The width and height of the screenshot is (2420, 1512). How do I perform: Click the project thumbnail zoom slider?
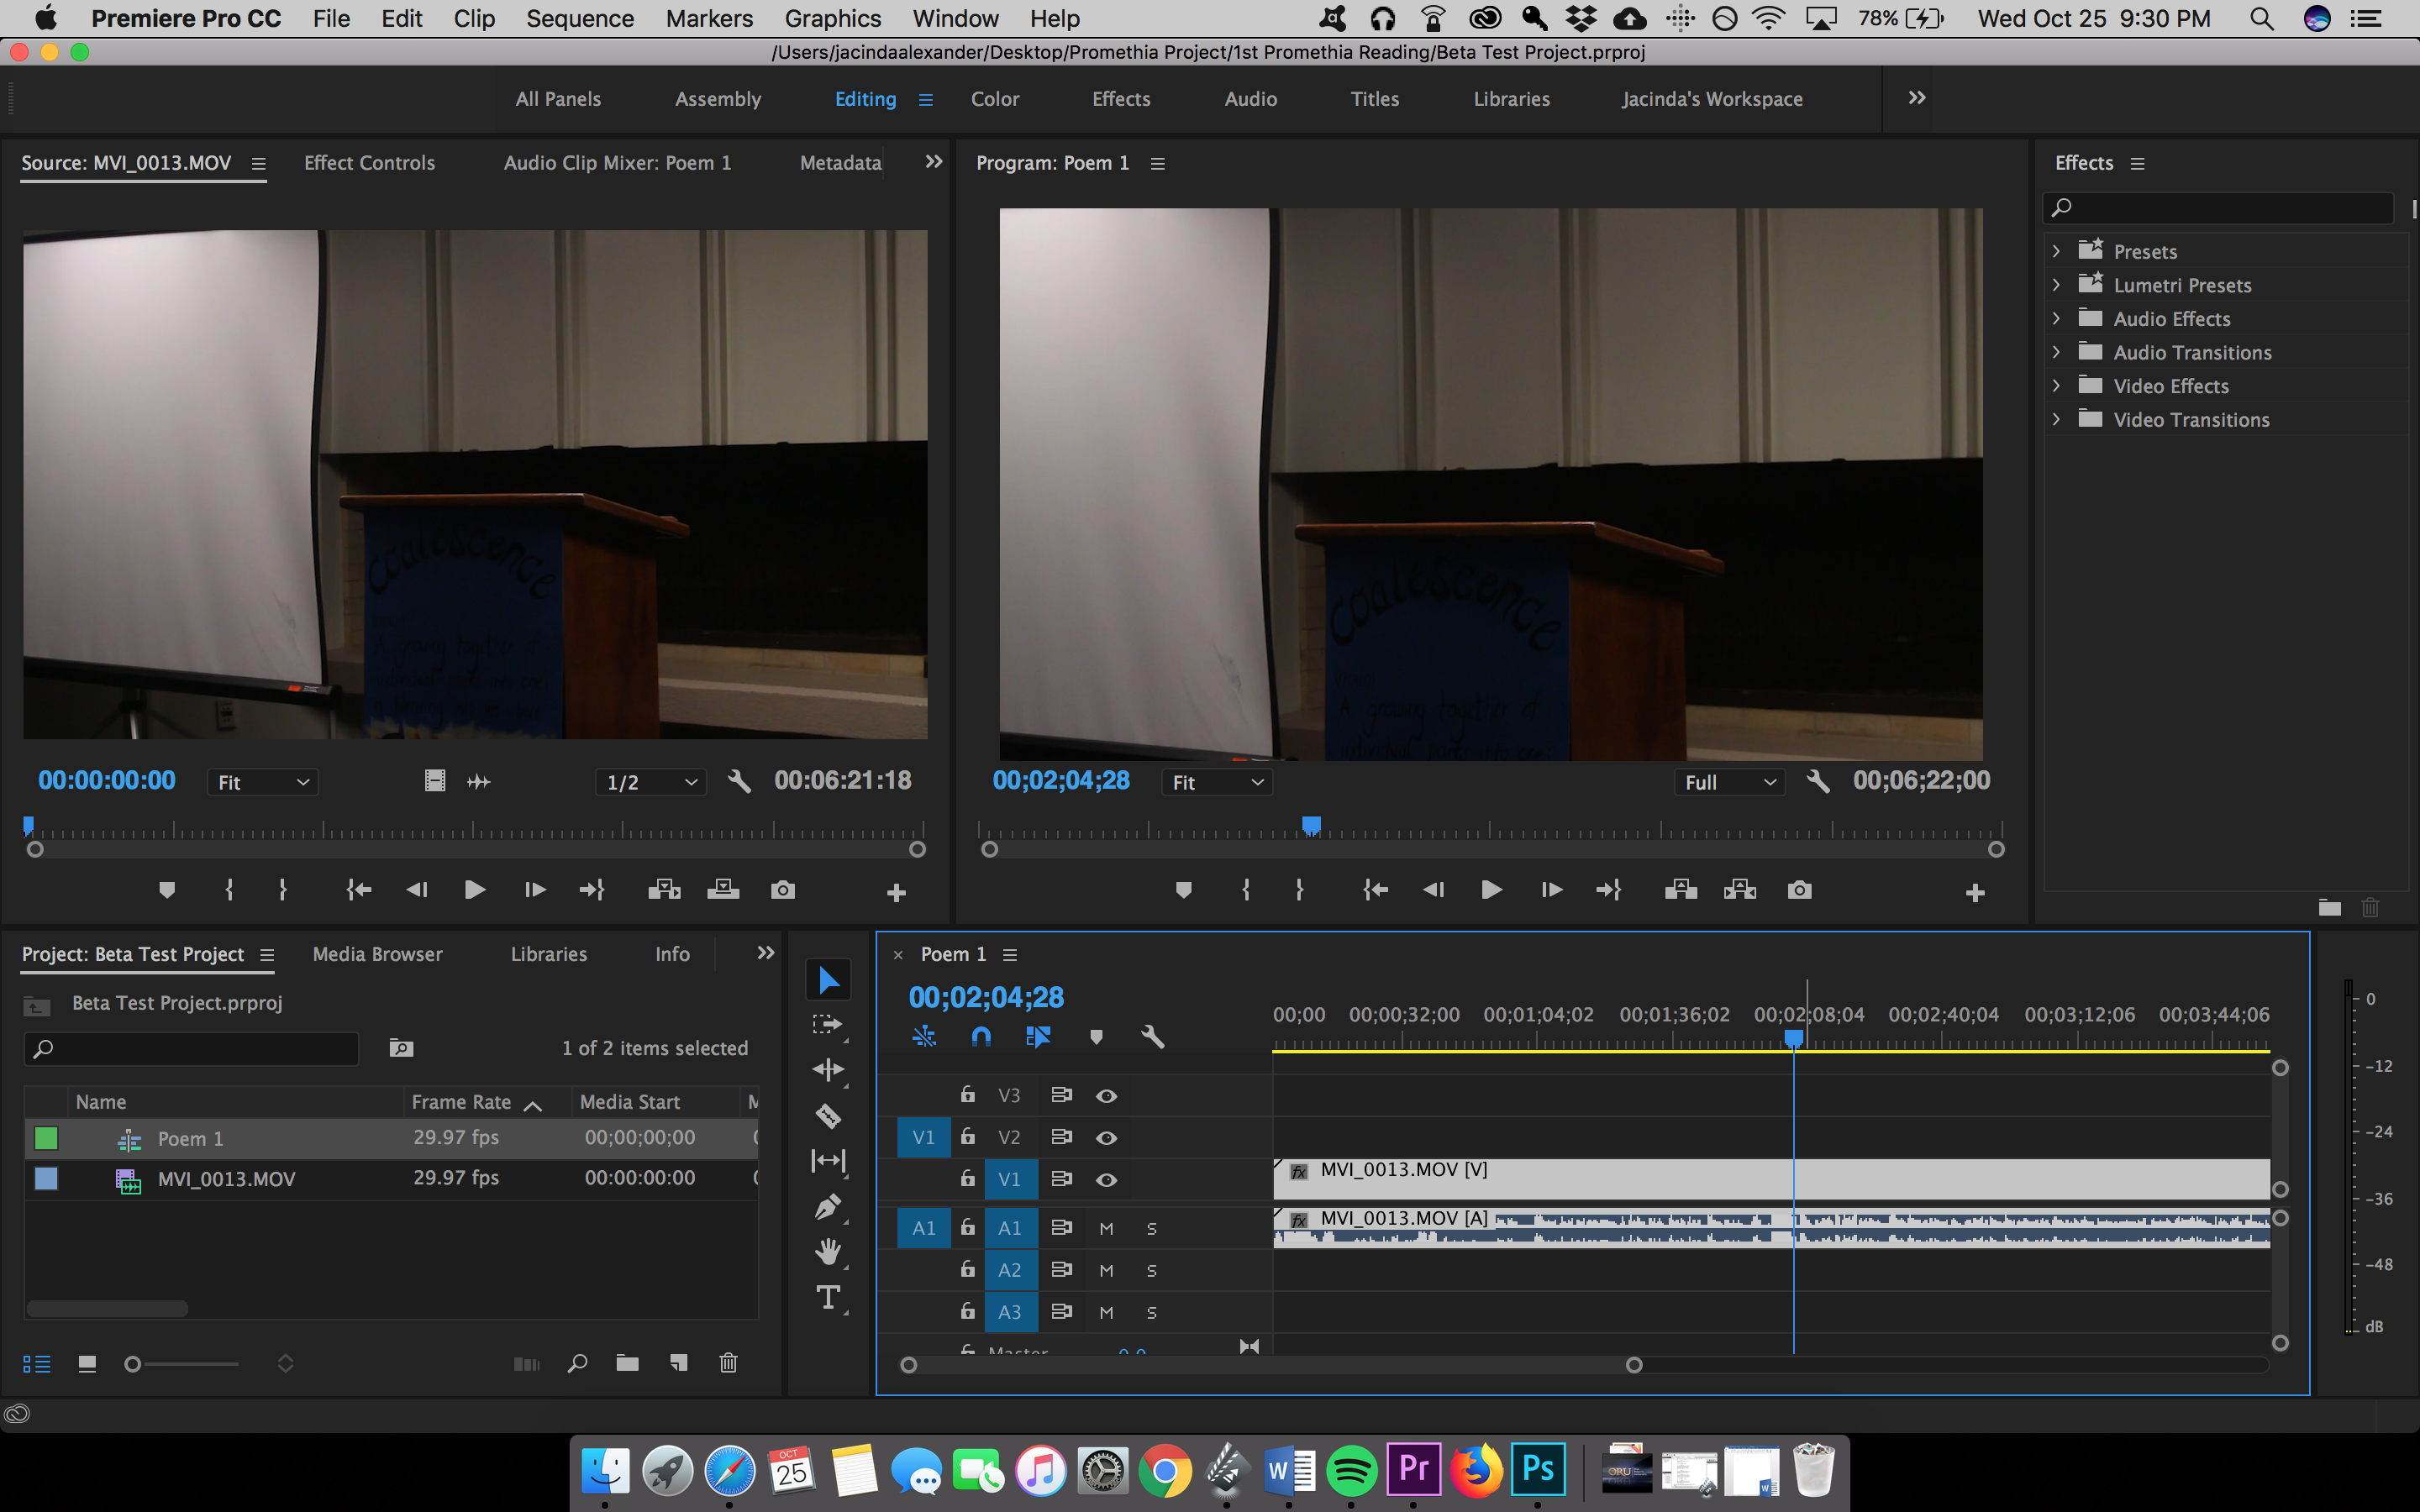133,1364
